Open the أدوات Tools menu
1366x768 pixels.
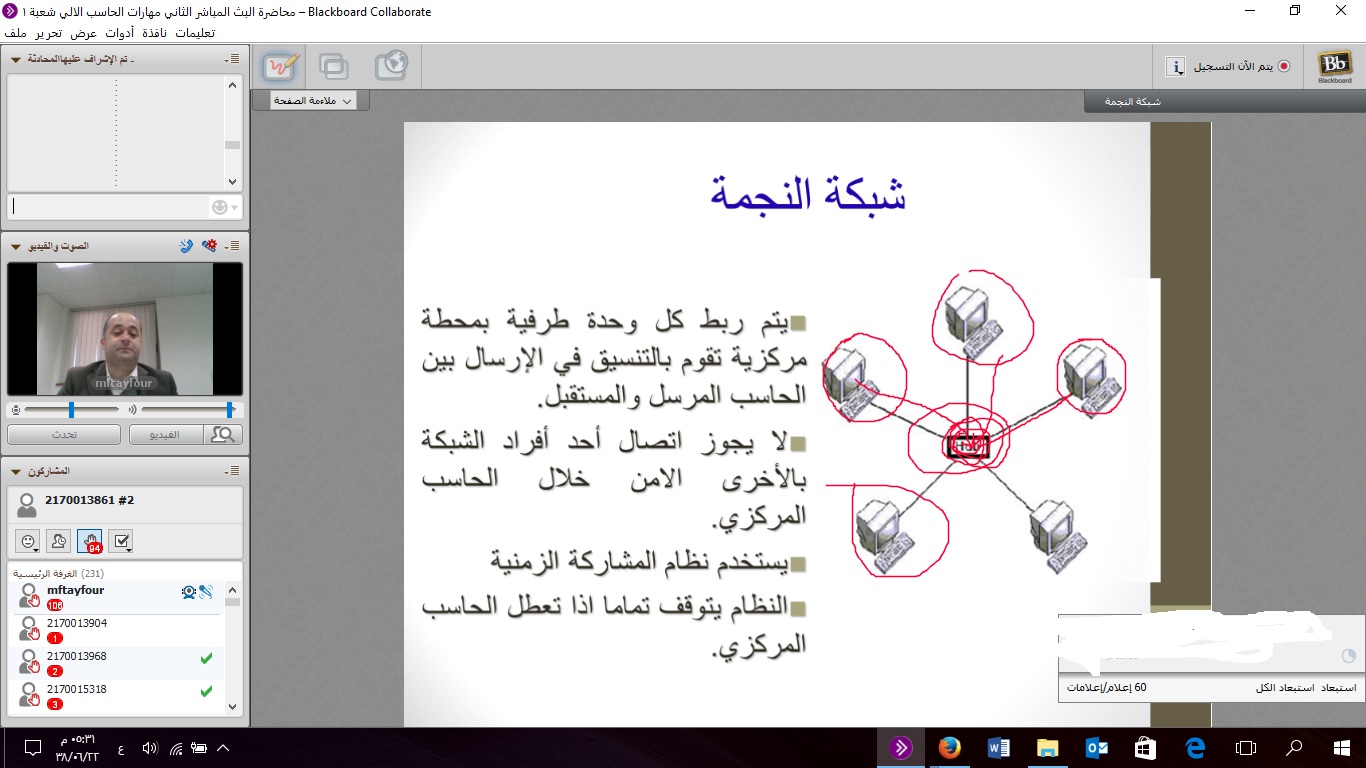tap(121, 33)
